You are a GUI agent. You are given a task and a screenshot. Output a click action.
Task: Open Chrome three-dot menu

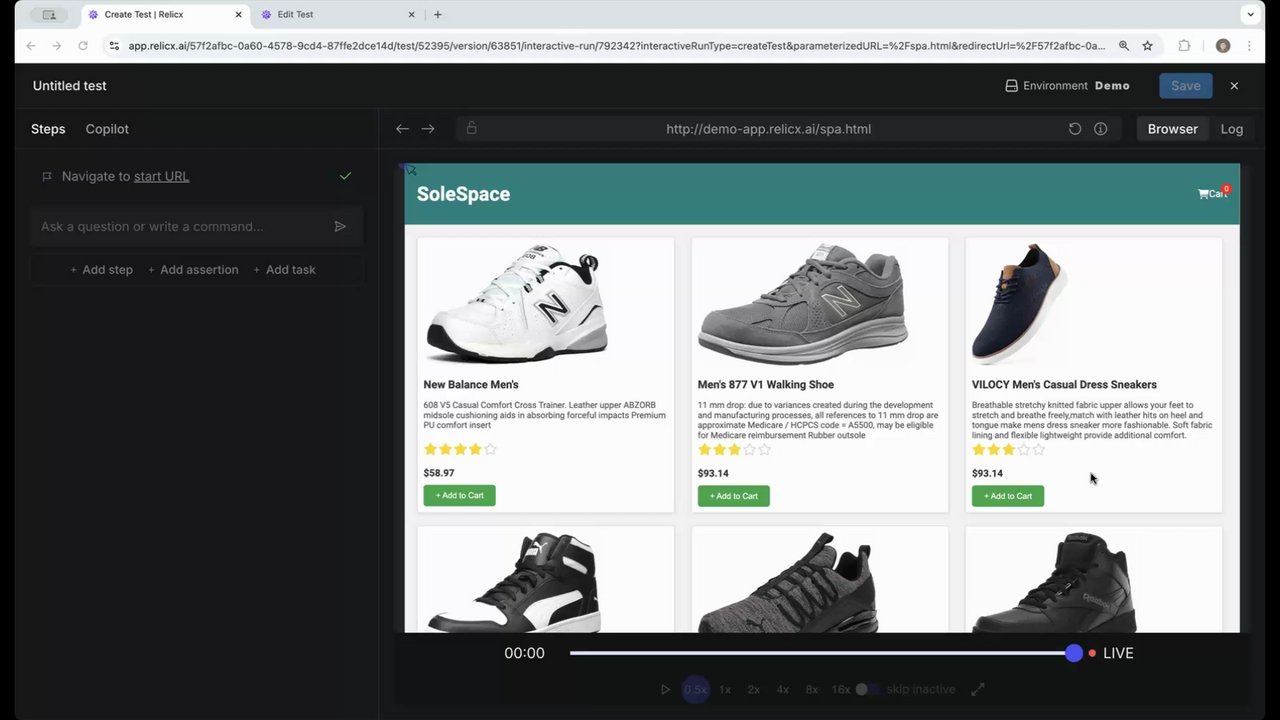(x=1249, y=46)
